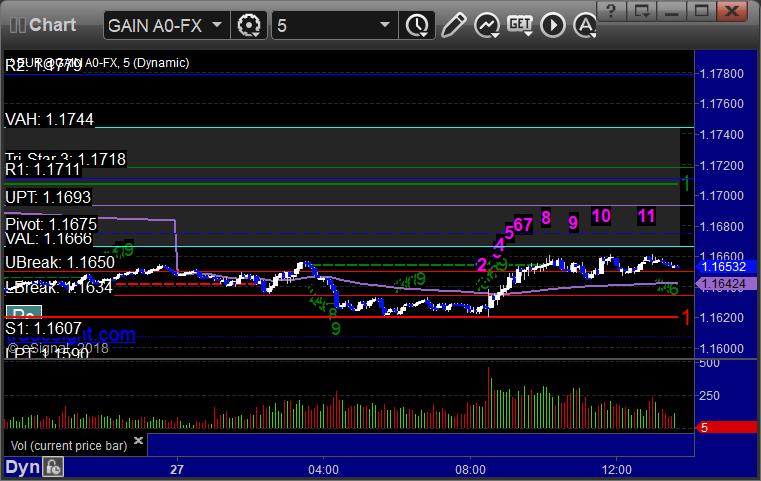Close the chart window
This screenshot has height=481, width=761.
tap(732, 10)
